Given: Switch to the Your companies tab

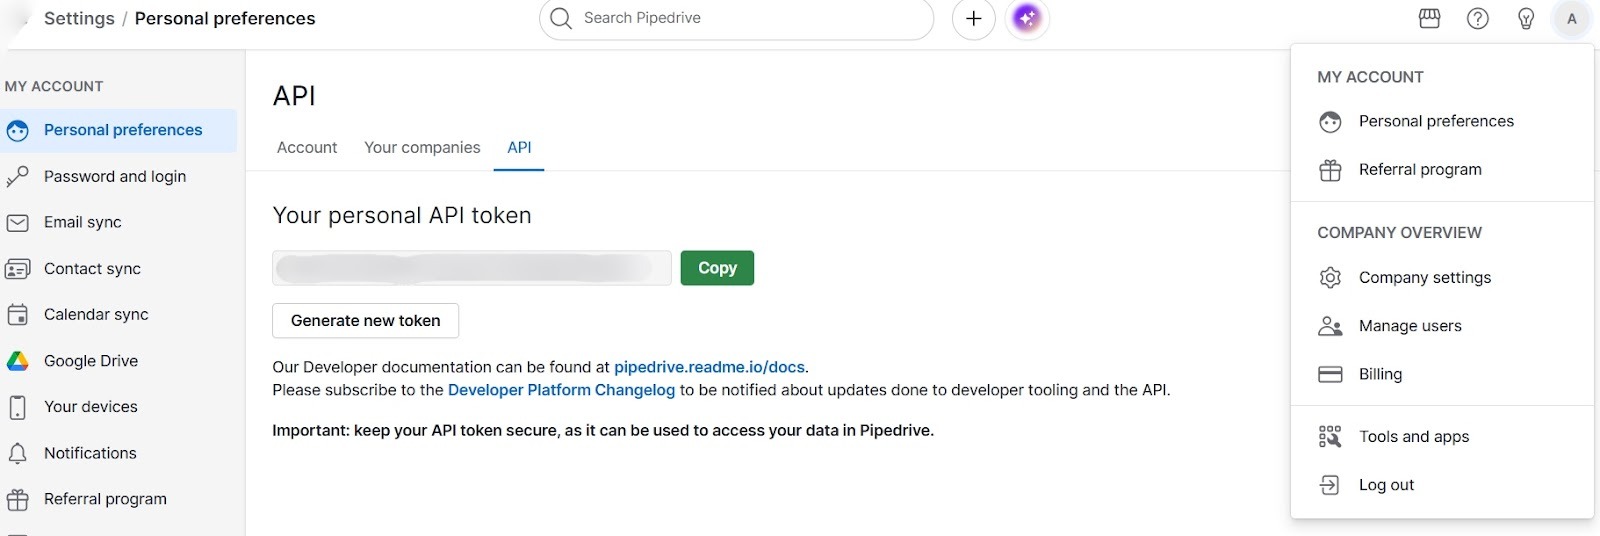Looking at the screenshot, I should 422,148.
